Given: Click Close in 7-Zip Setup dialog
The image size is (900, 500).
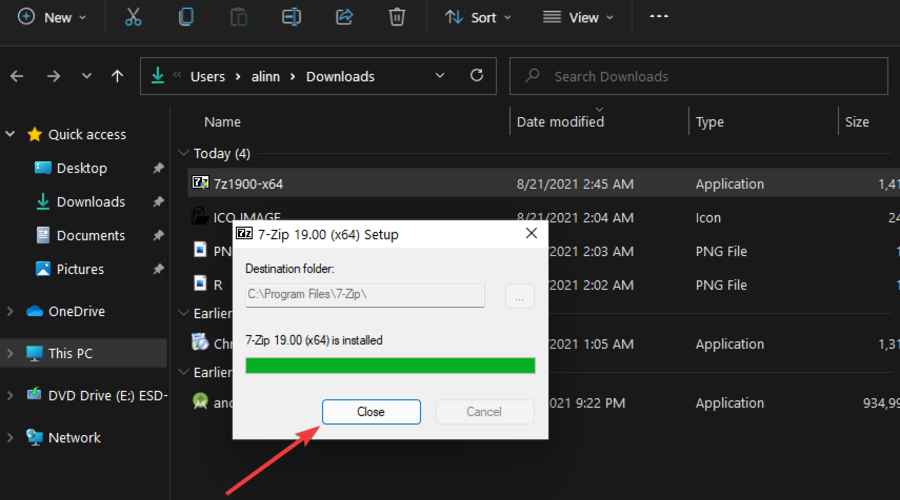Looking at the screenshot, I should (x=371, y=412).
